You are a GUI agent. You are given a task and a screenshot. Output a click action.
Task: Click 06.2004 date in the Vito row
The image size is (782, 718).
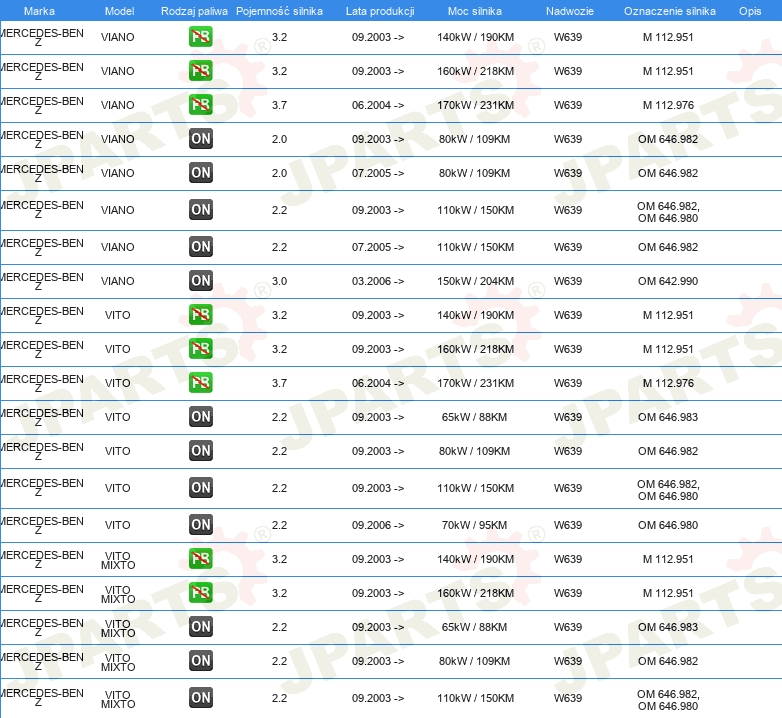(378, 383)
